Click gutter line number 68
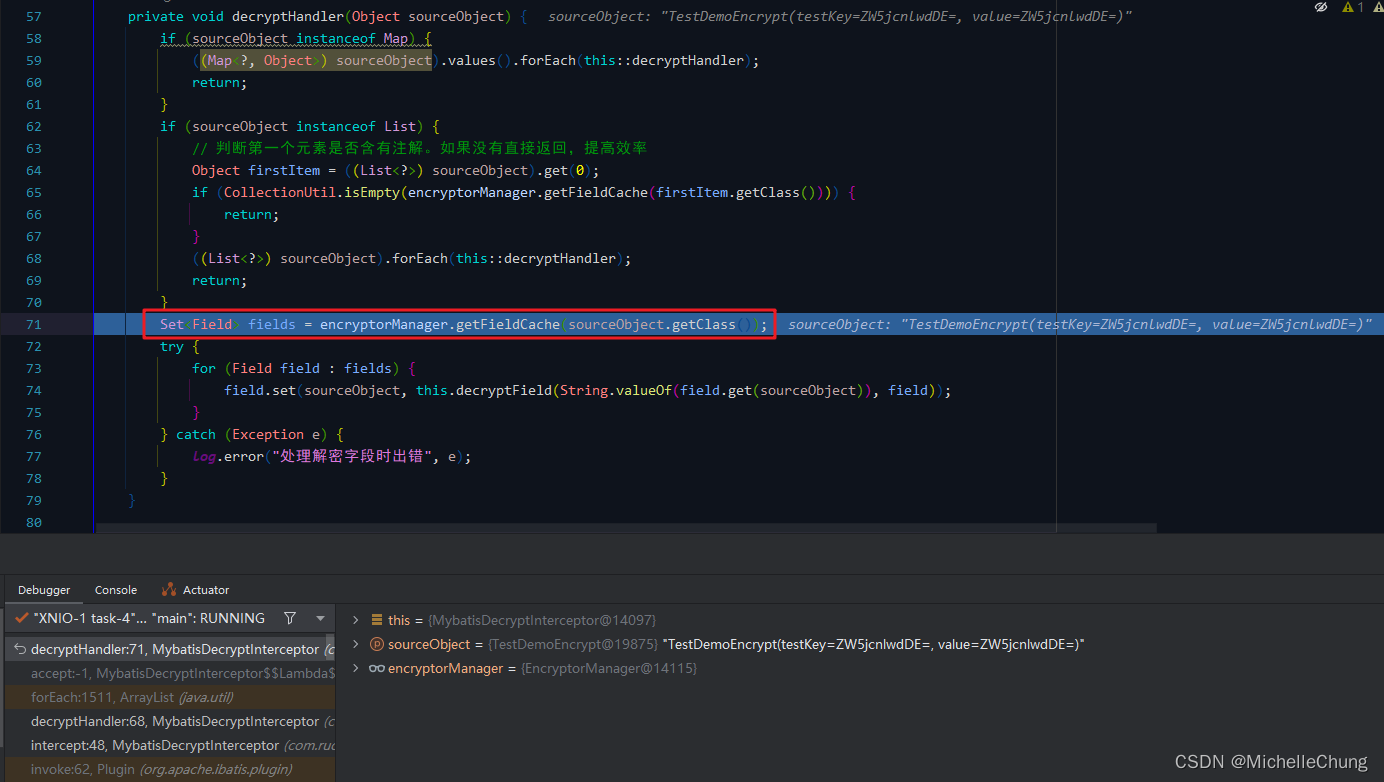The height and width of the screenshot is (782, 1384). point(34,258)
